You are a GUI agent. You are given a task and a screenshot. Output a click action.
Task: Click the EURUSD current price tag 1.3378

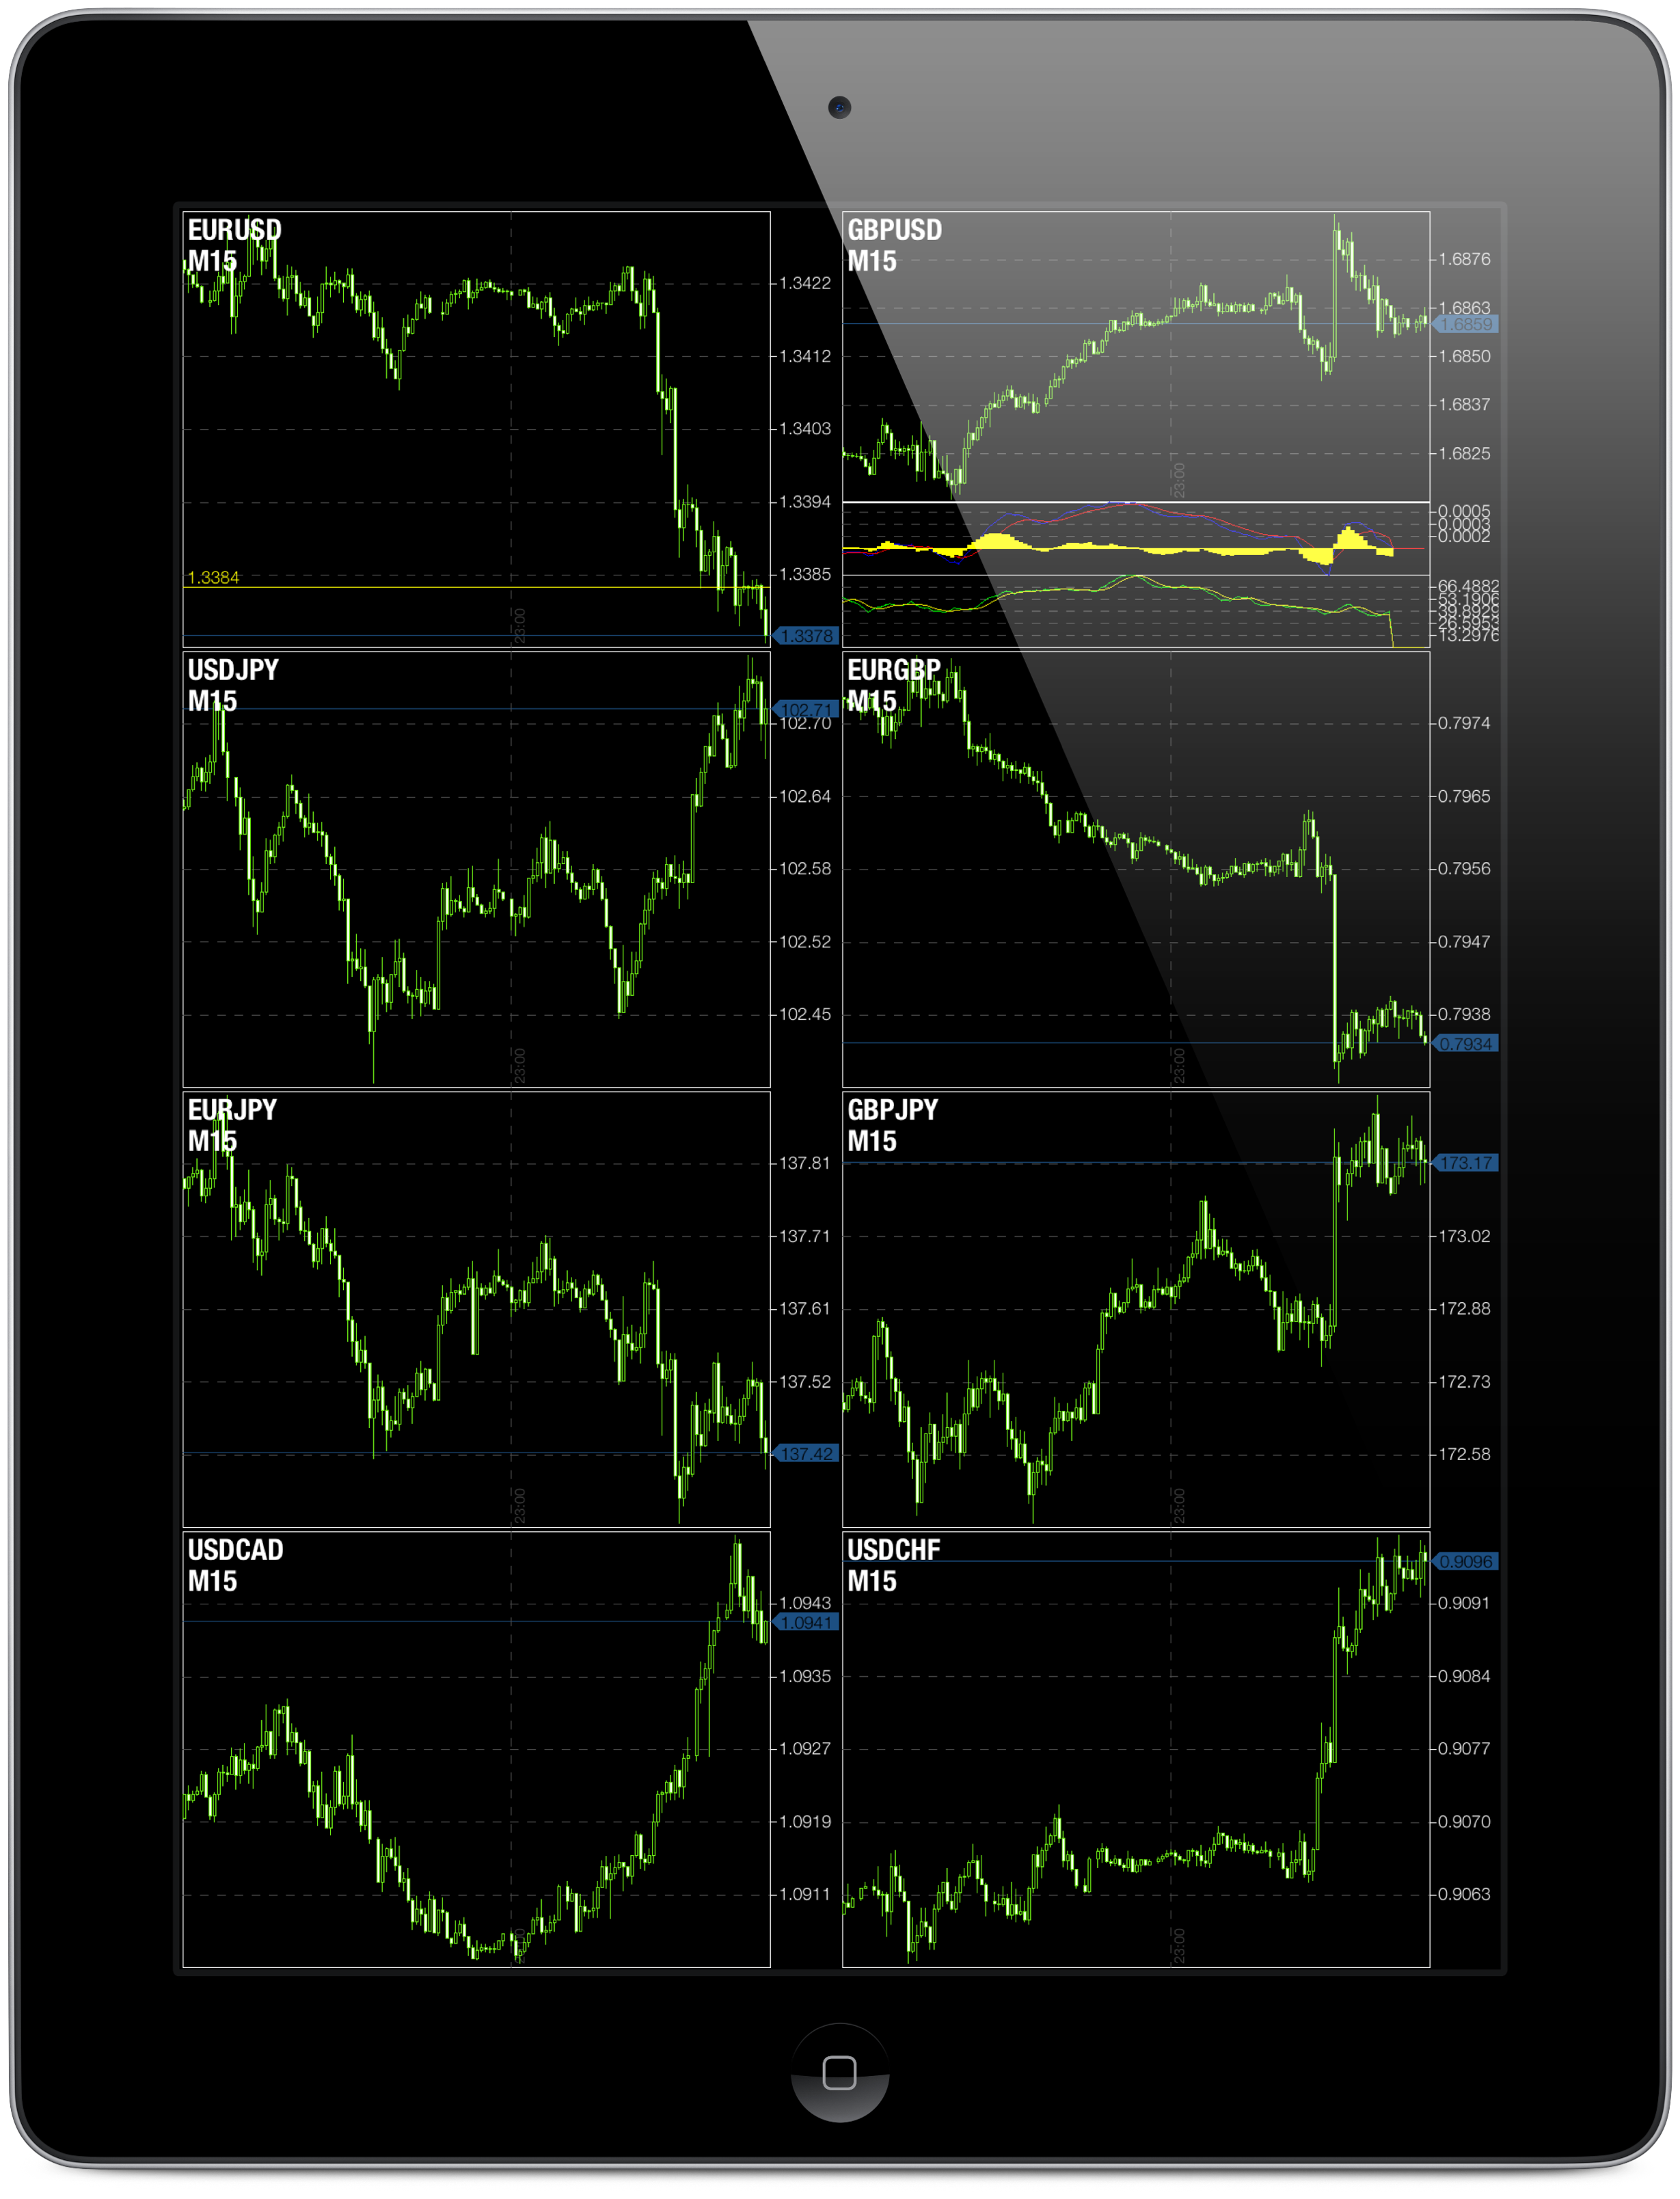[x=806, y=635]
